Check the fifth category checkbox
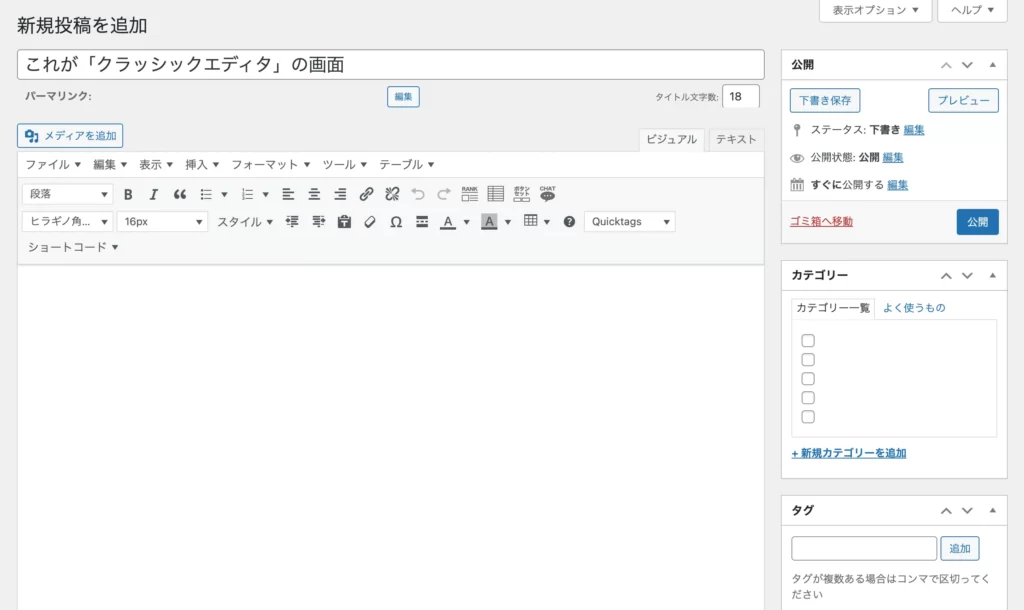Viewport: 1024px width, 610px height. click(x=808, y=416)
